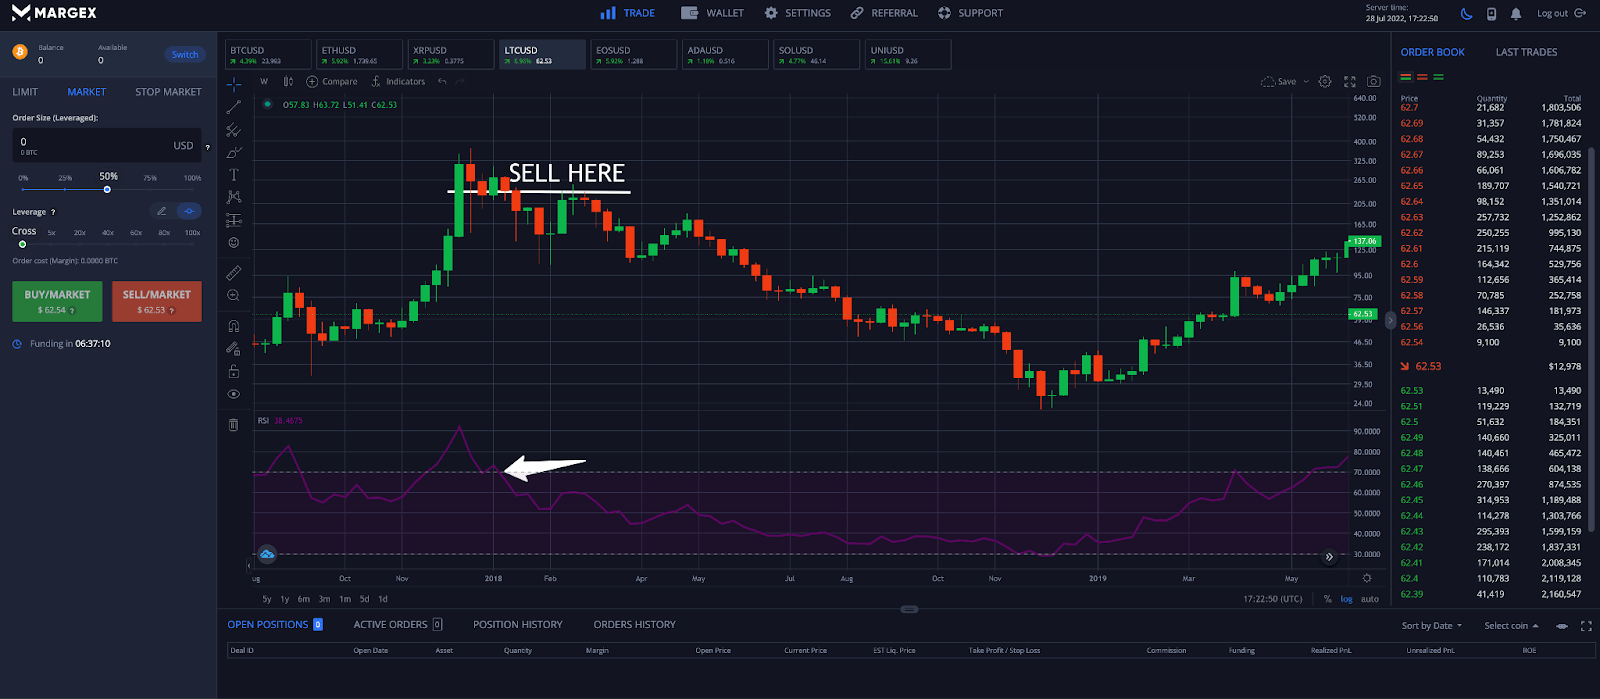Screen dimensions: 1600x699
Task: Switch to the STOP MARKET order tab
Action: 168,92
